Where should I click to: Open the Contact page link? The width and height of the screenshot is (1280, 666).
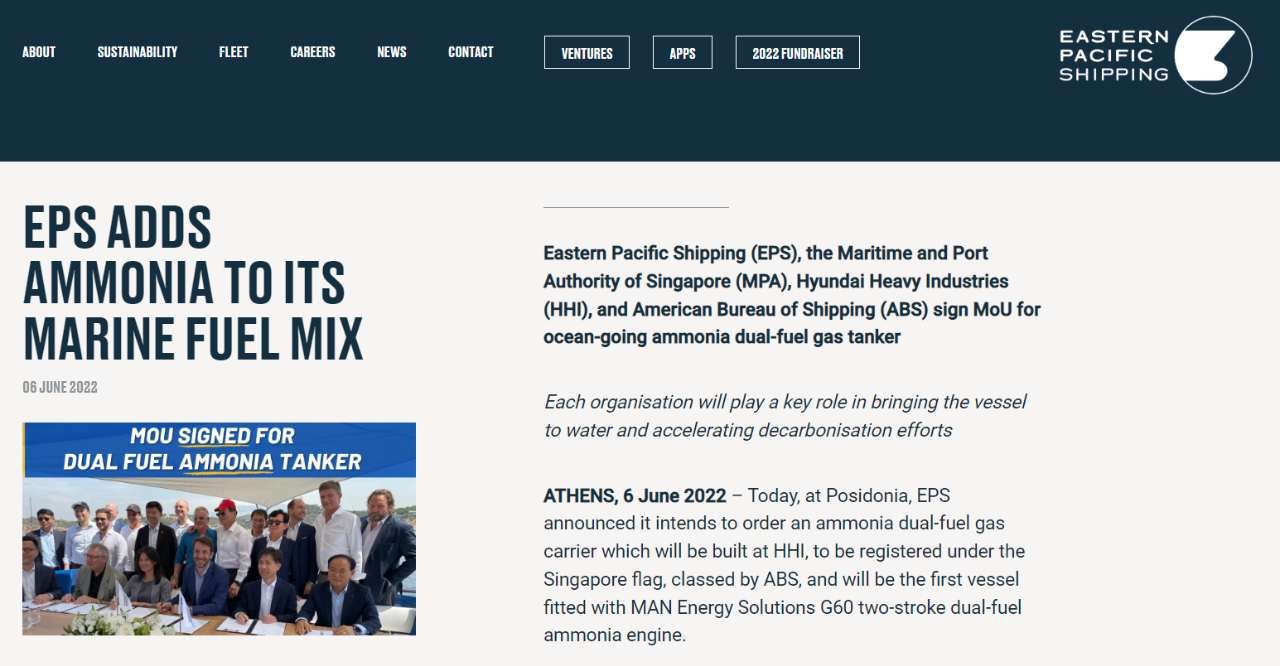[x=471, y=52]
